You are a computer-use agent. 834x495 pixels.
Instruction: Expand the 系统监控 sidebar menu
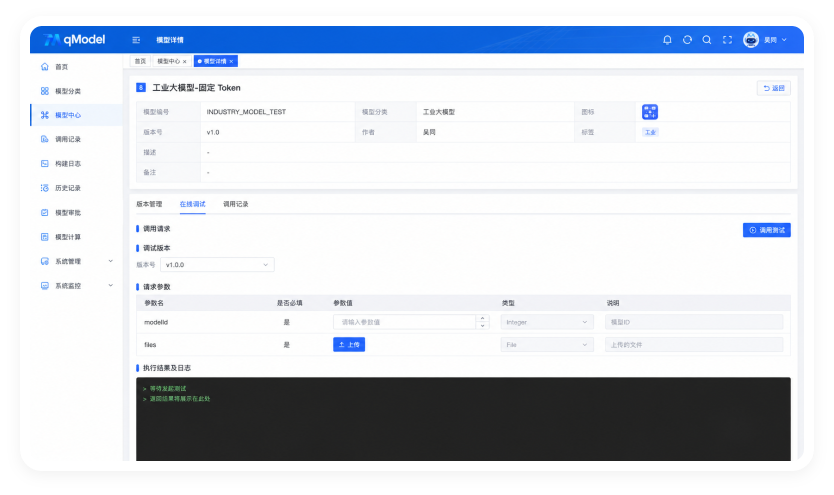click(x=77, y=286)
